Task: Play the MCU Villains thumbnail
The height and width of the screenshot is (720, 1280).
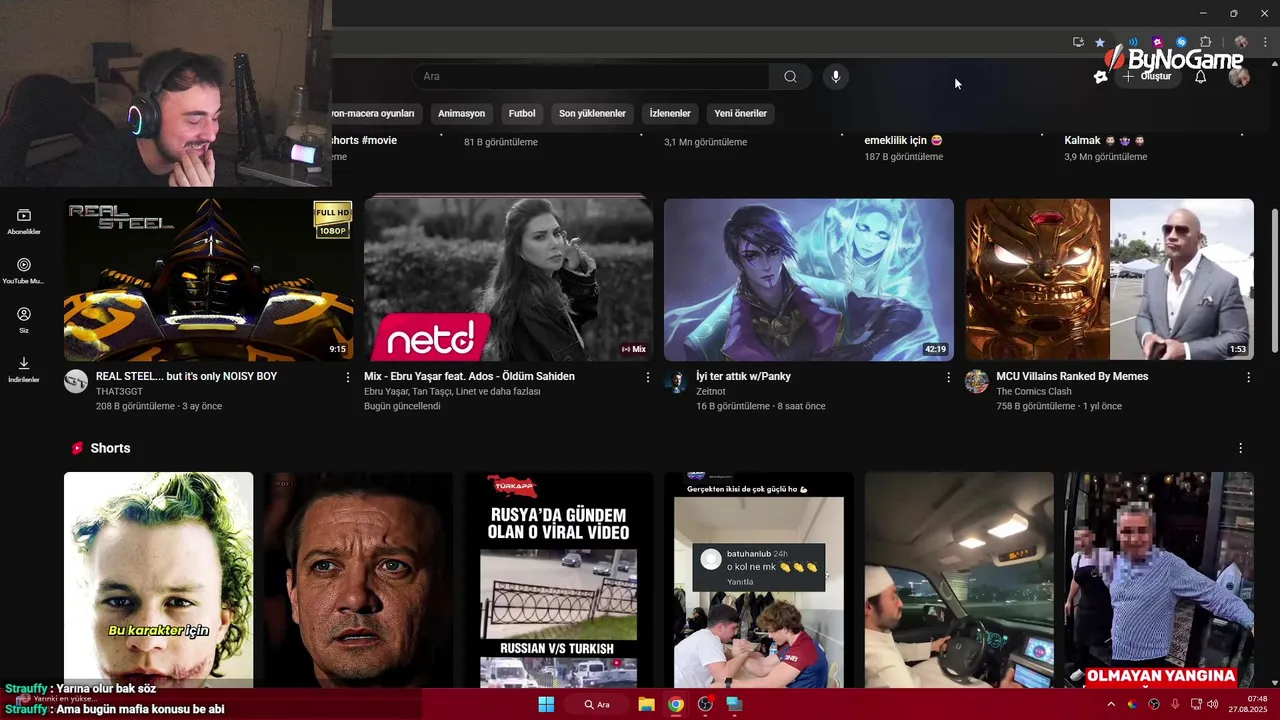Action: pos(1109,279)
